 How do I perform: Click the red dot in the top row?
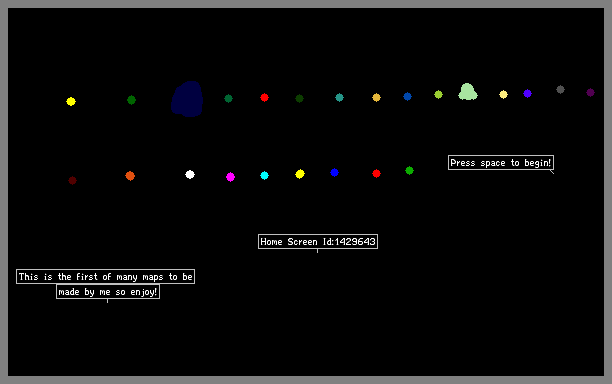(x=264, y=98)
